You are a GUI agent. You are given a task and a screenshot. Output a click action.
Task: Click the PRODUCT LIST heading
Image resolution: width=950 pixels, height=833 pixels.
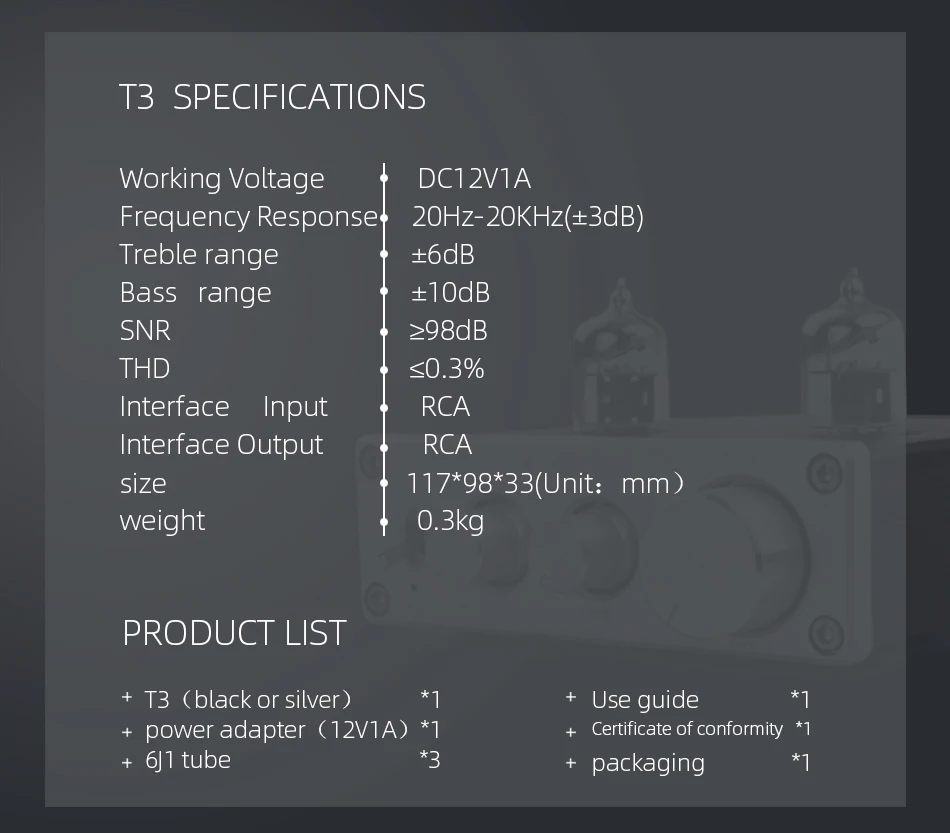tap(234, 633)
